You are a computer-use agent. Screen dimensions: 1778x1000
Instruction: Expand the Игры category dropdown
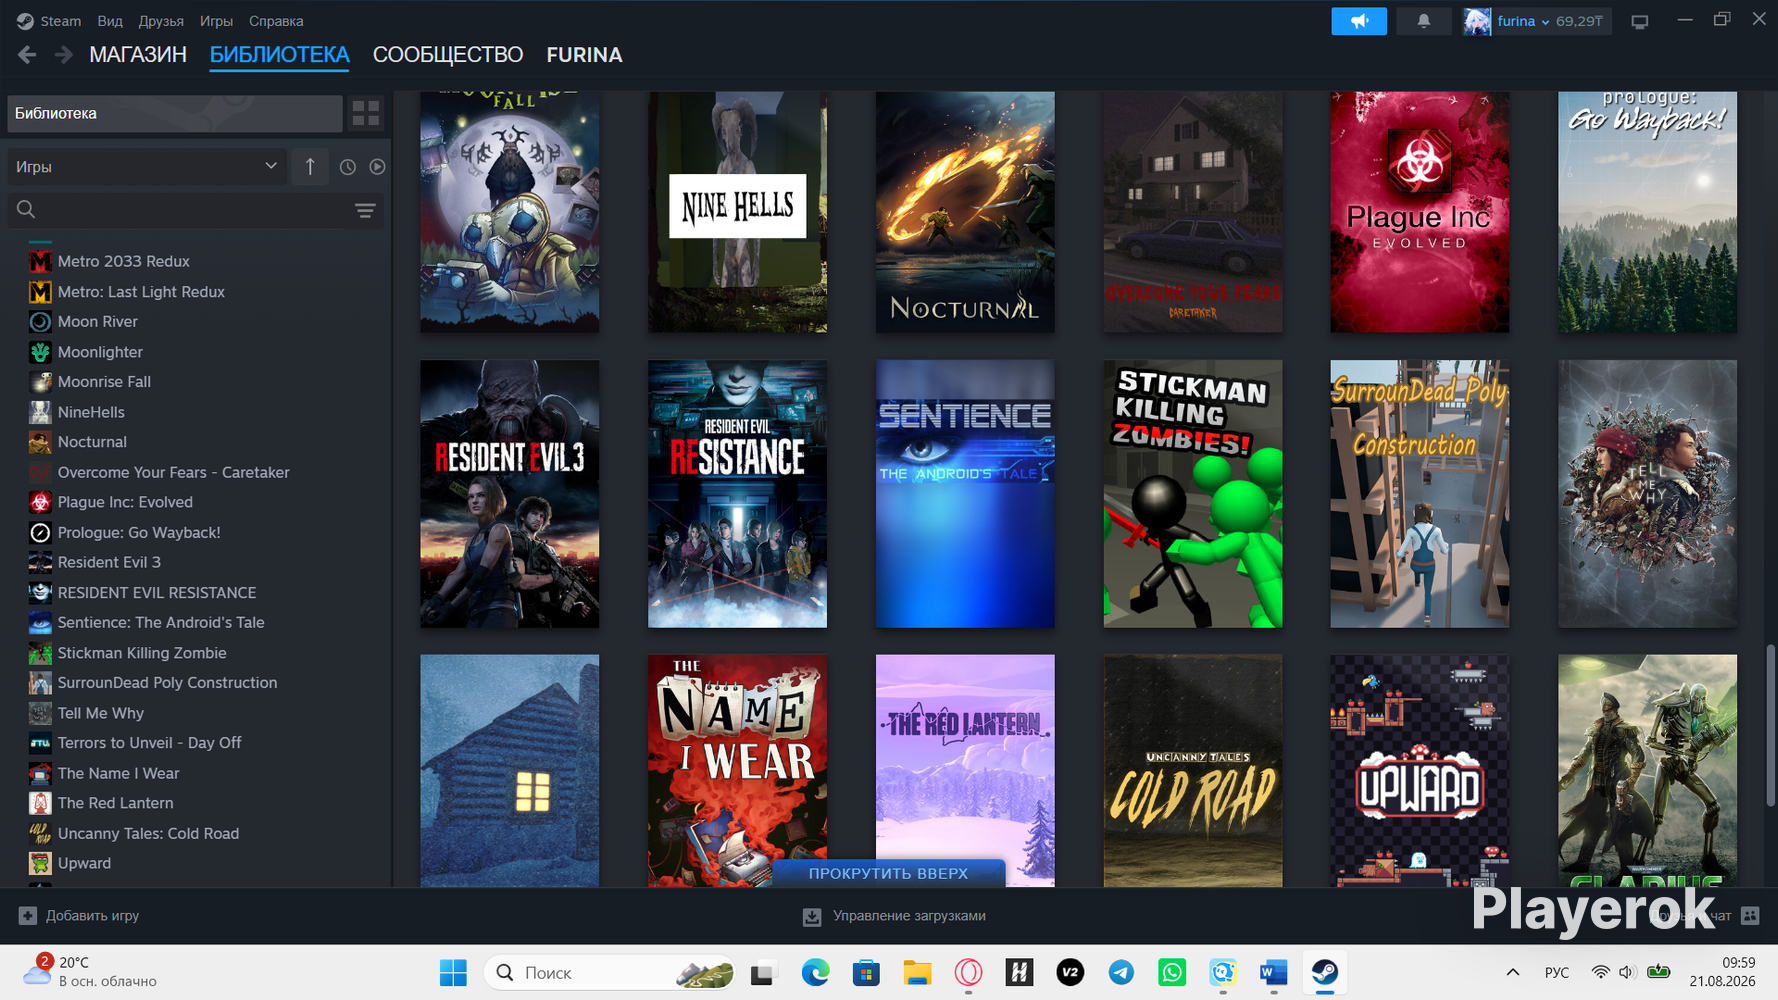click(x=147, y=167)
